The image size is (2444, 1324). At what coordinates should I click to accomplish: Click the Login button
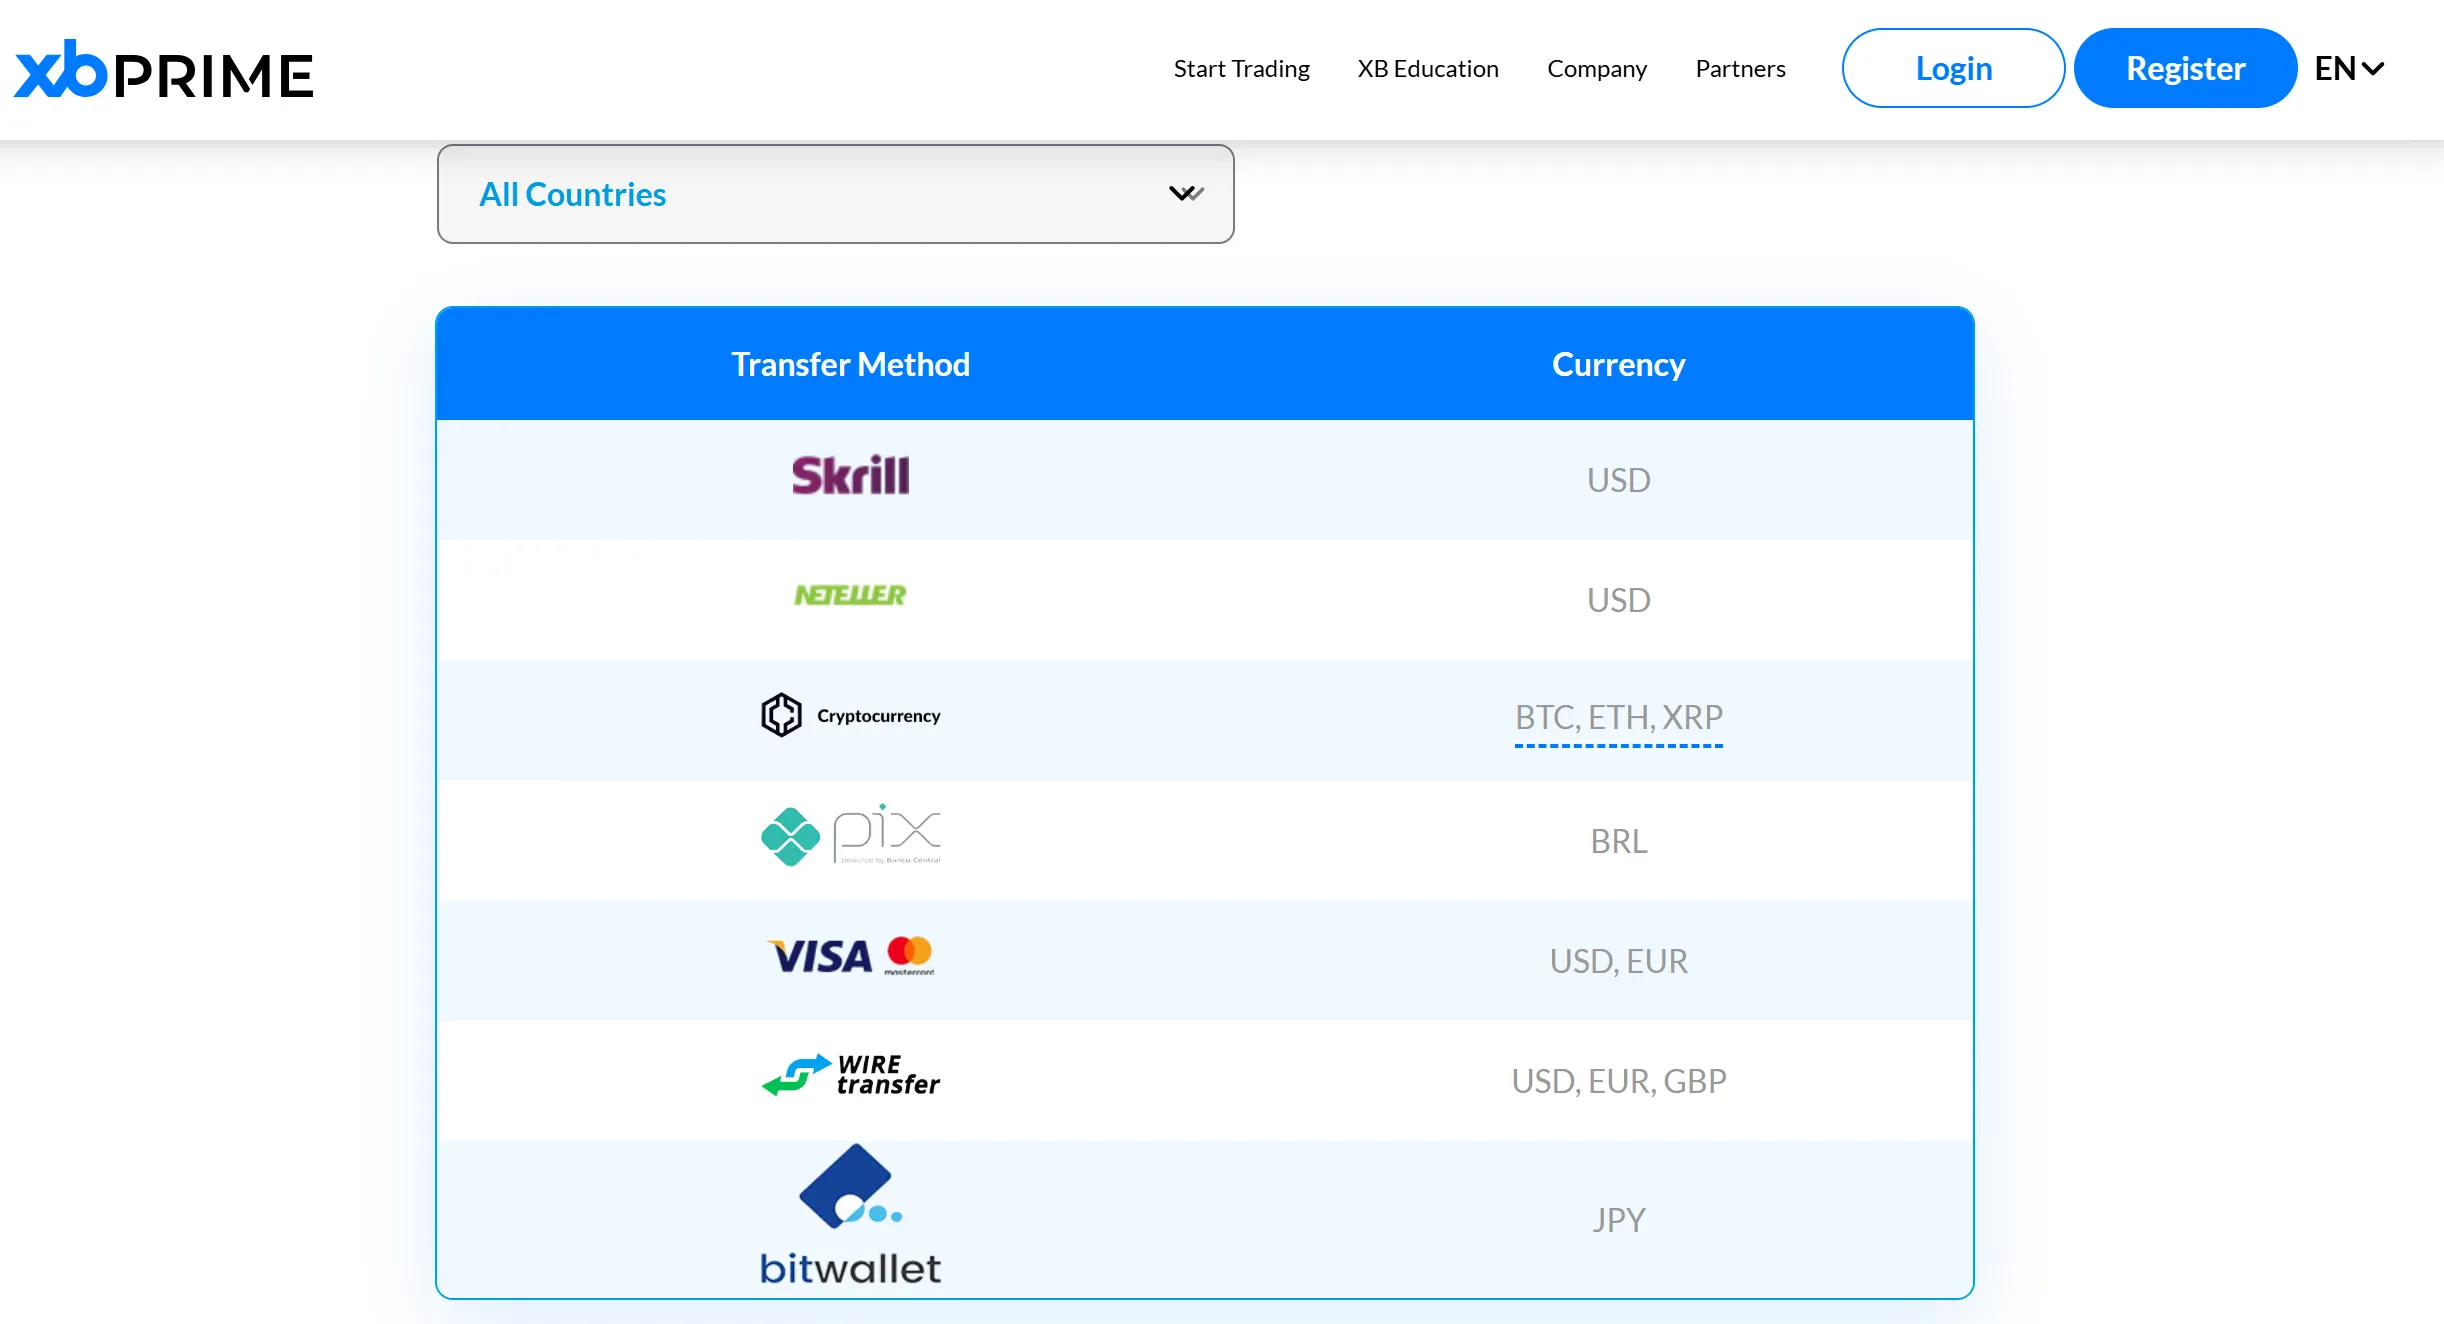[x=1953, y=68]
